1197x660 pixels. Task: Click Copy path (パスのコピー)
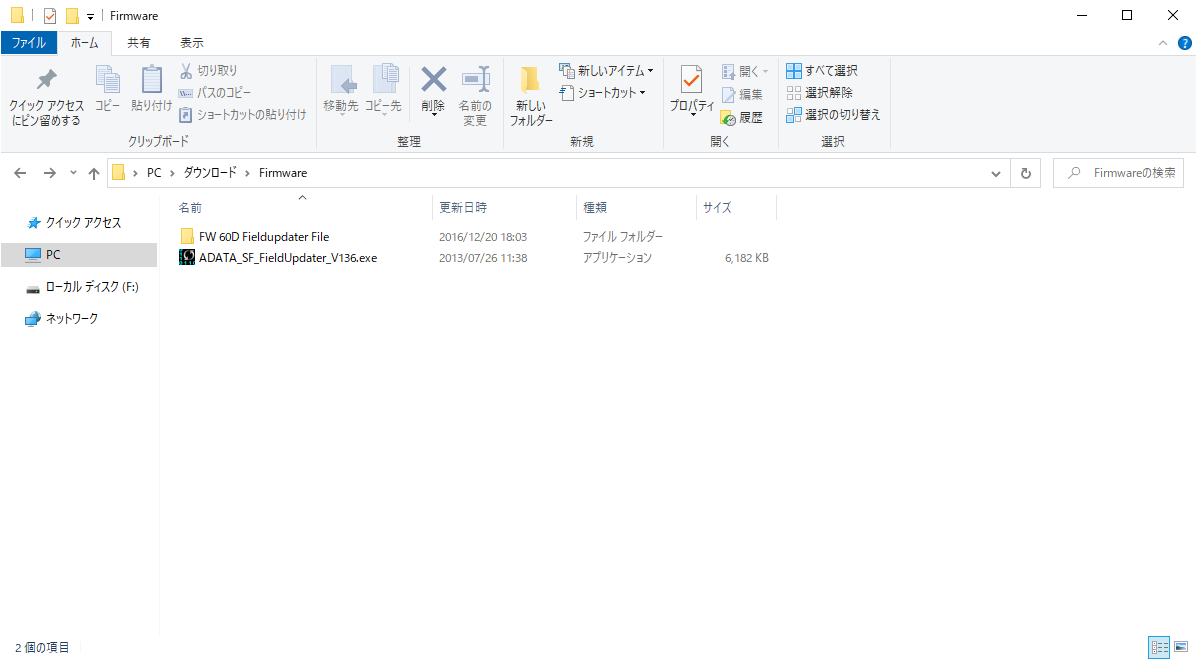(215, 92)
